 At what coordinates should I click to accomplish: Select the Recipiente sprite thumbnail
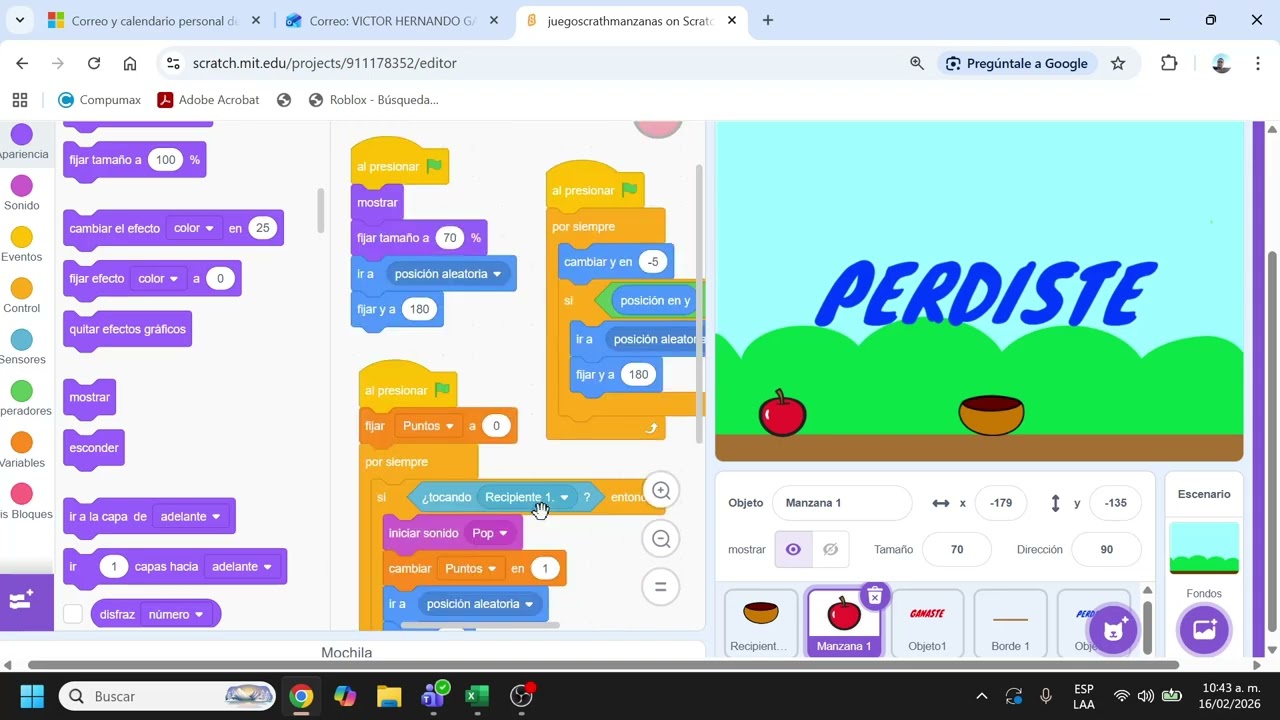click(761, 623)
